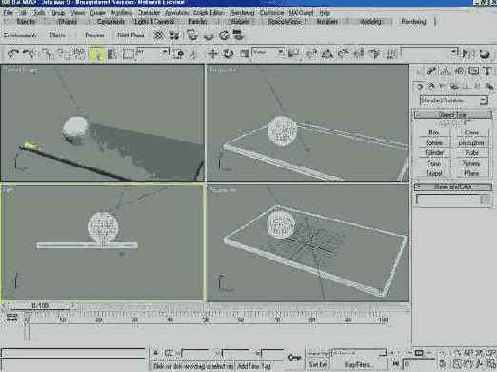This screenshot has height=372, width=497.
Task: Open the MAXScript menu
Action: (x=300, y=13)
